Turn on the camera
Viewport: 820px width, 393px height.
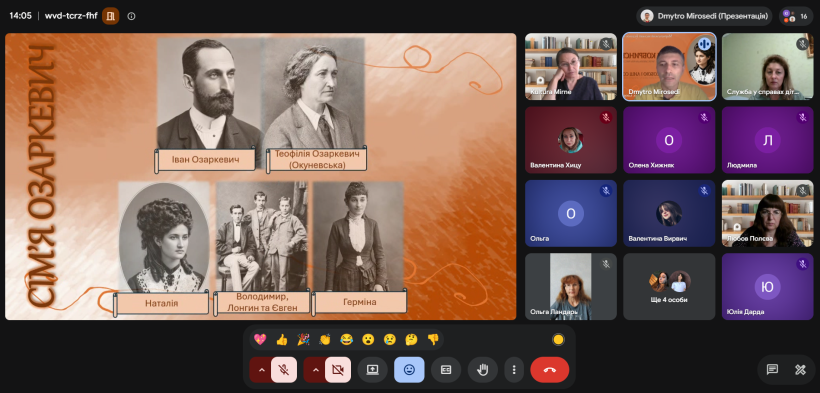point(338,369)
